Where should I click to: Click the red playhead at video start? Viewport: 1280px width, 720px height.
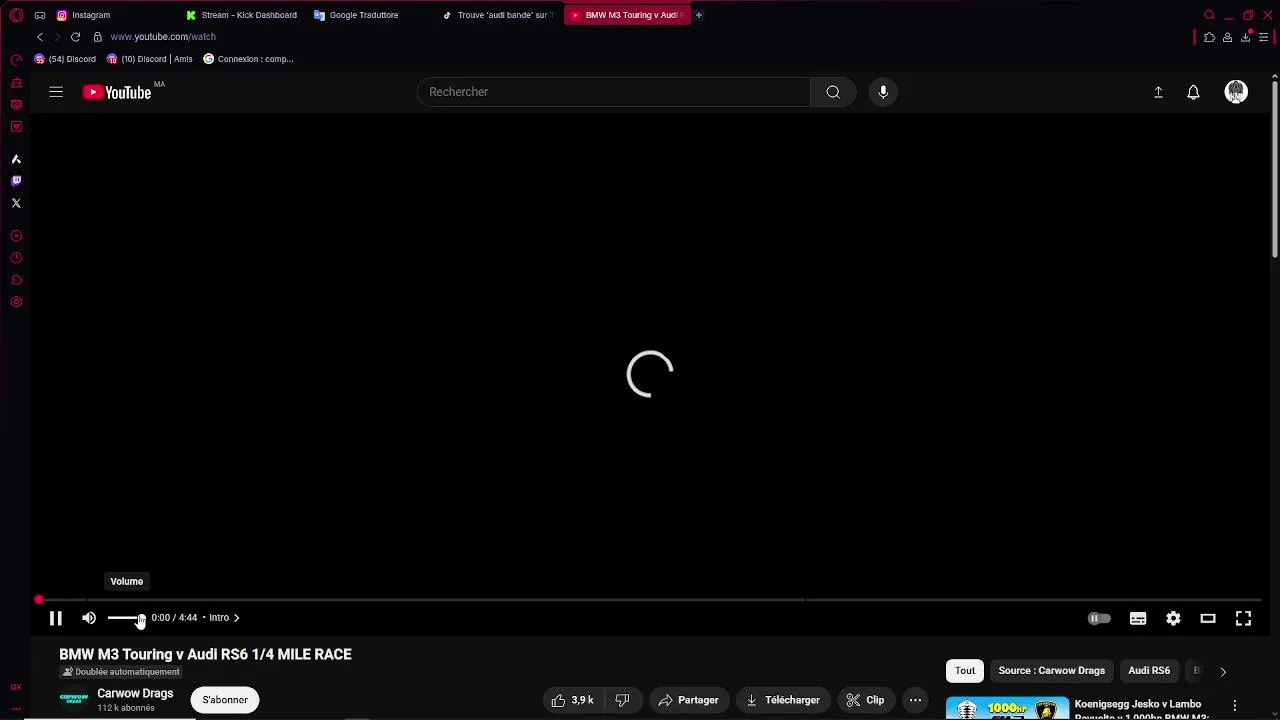39,600
